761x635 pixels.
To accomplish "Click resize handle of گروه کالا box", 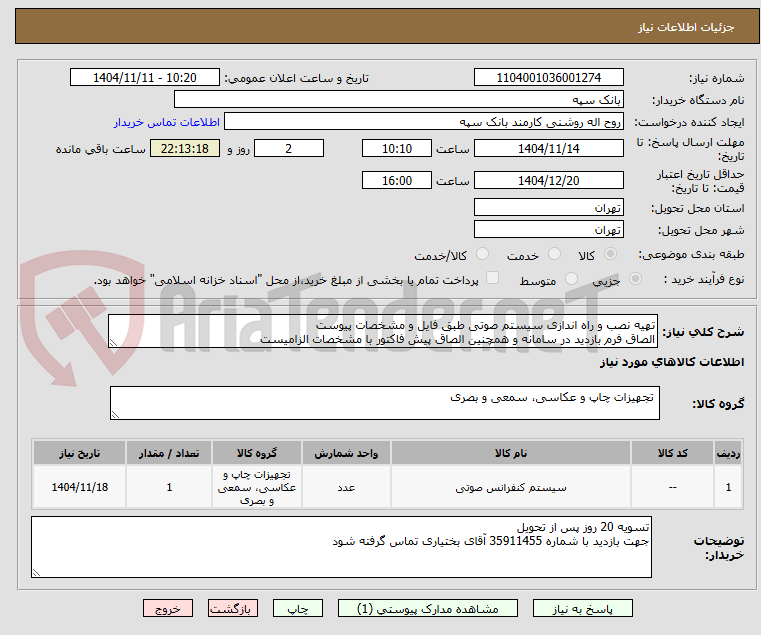I will 115,415.
